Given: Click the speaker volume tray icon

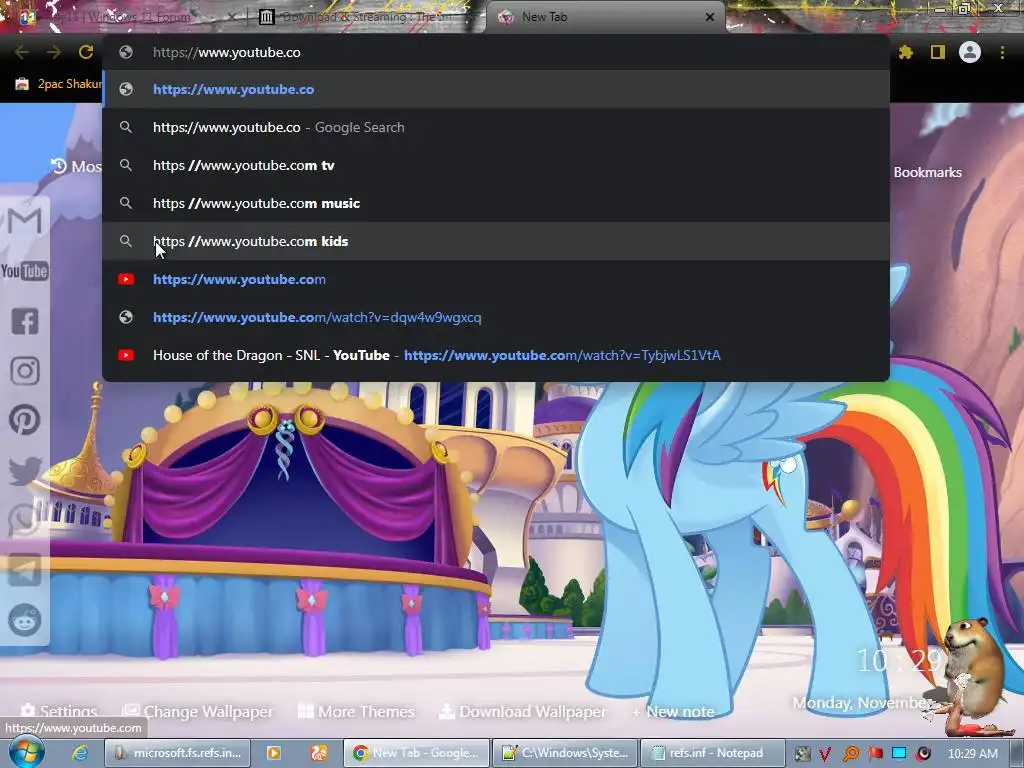Looking at the screenshot, I should (923, 754).
